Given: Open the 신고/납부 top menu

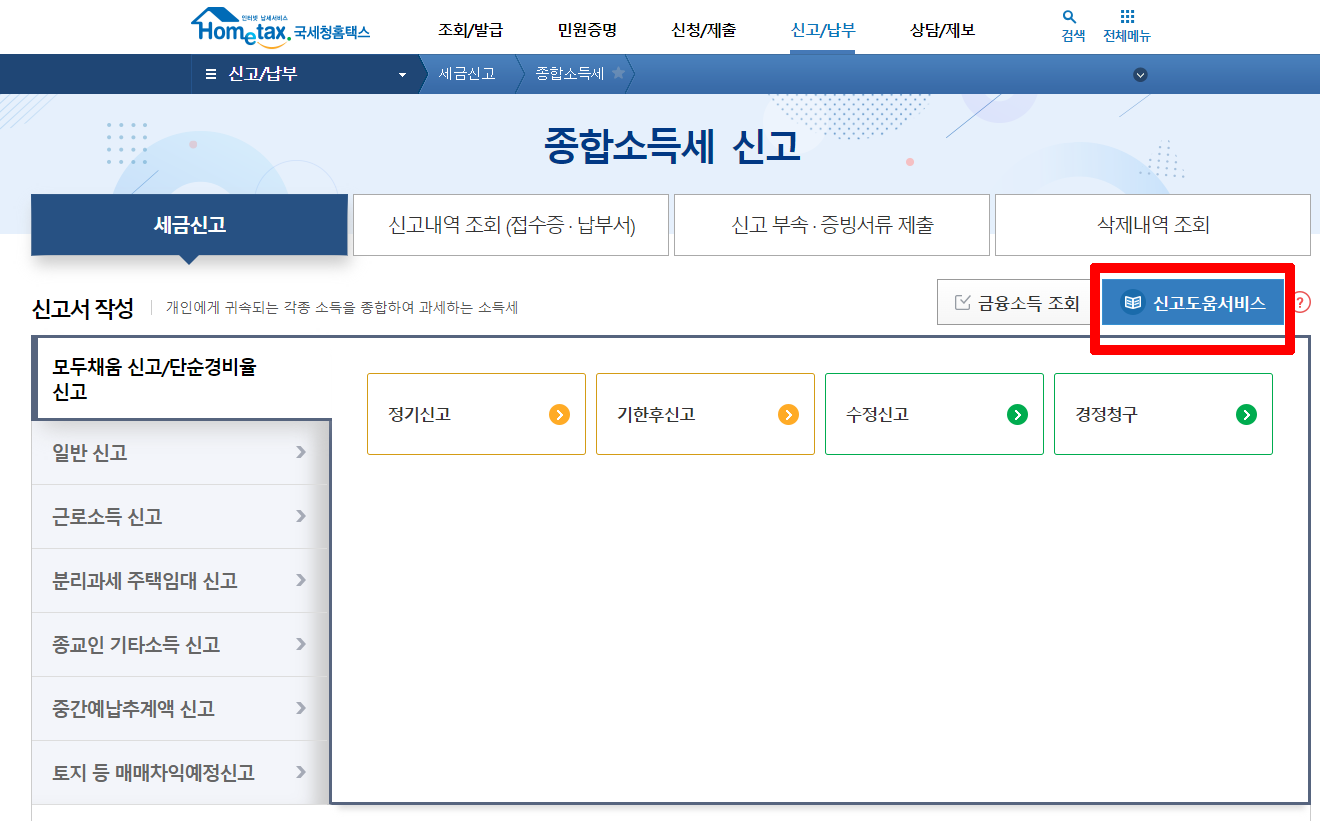Looking at the screenshot, I should pyautogui.click(x=822, y=30).
